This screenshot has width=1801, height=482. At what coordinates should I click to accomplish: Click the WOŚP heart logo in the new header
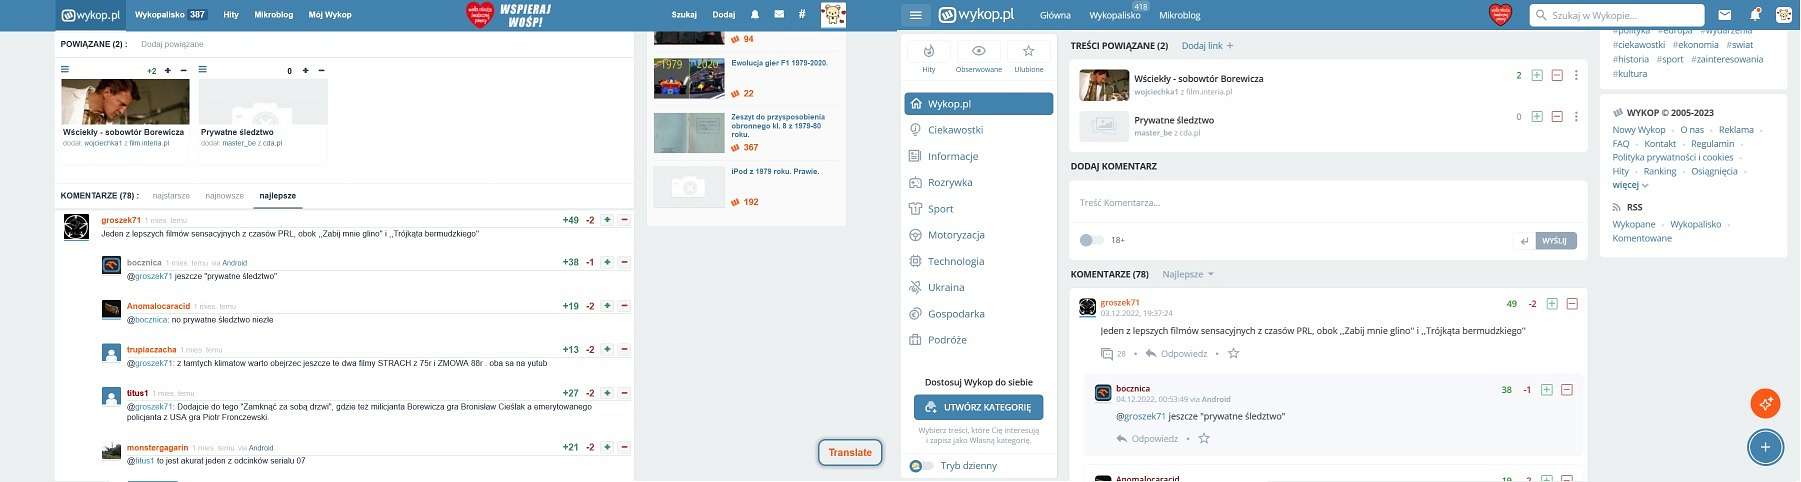1500,15
